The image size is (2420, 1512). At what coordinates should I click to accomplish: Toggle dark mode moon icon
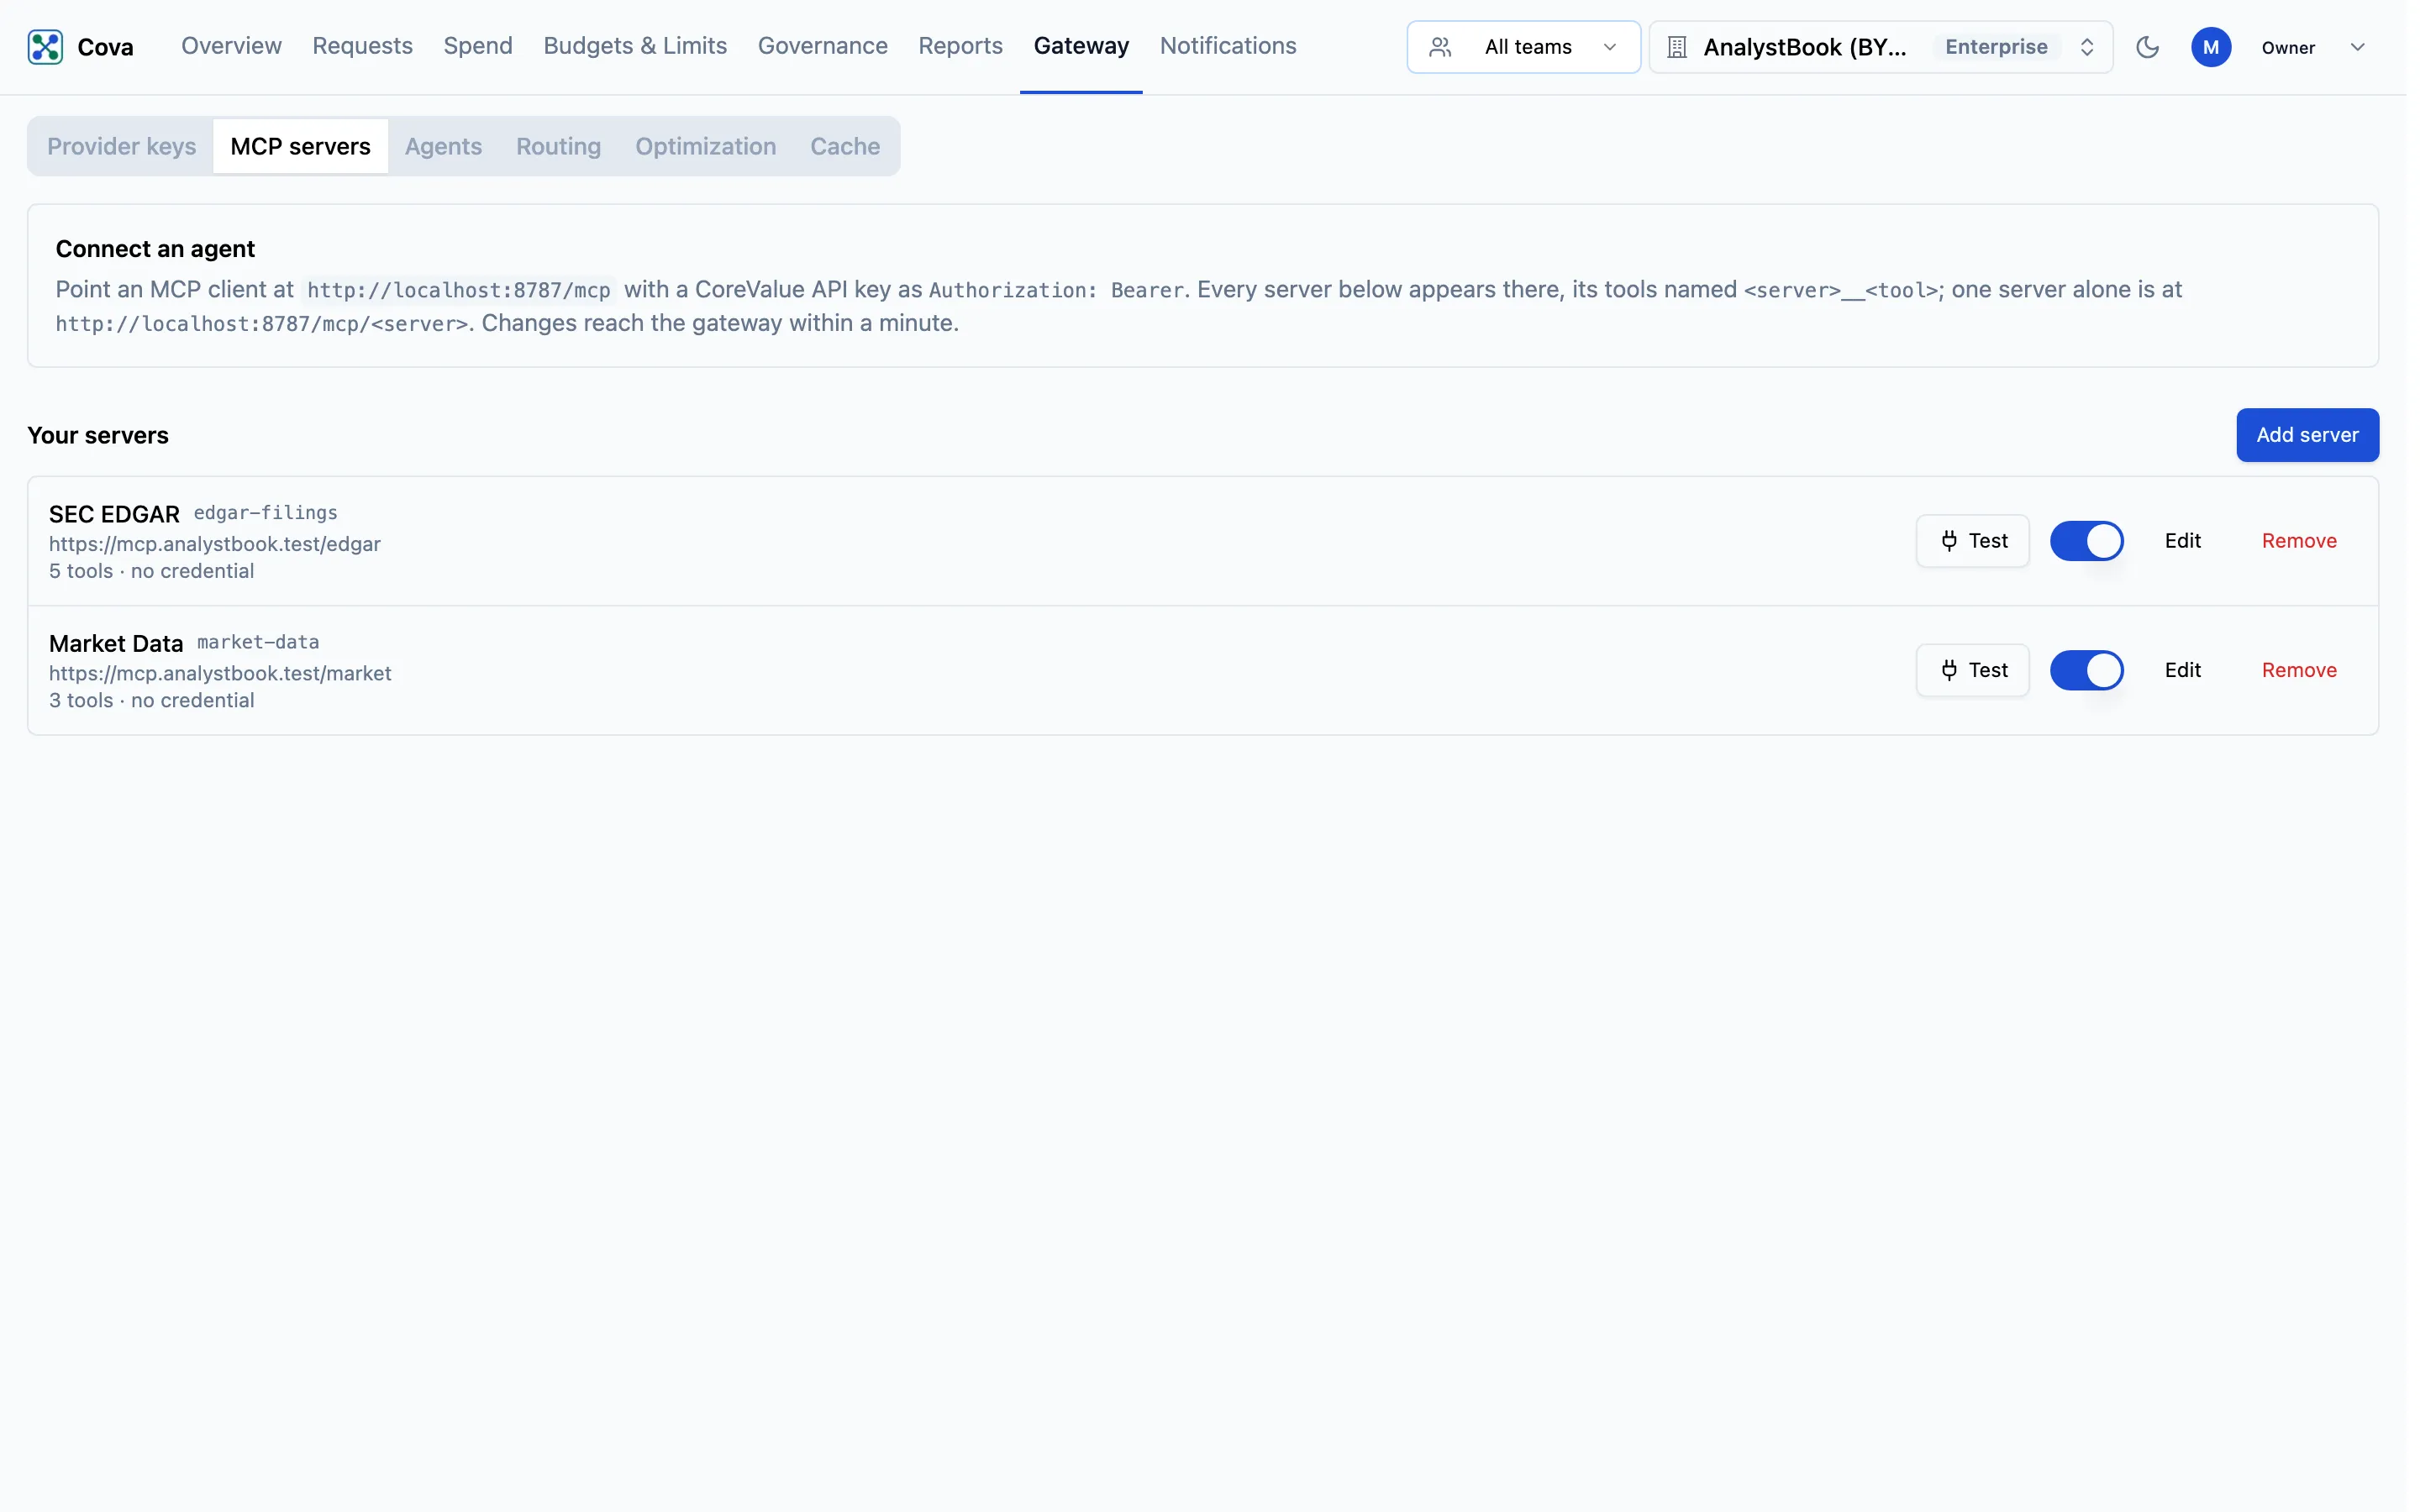[2147, 47]
